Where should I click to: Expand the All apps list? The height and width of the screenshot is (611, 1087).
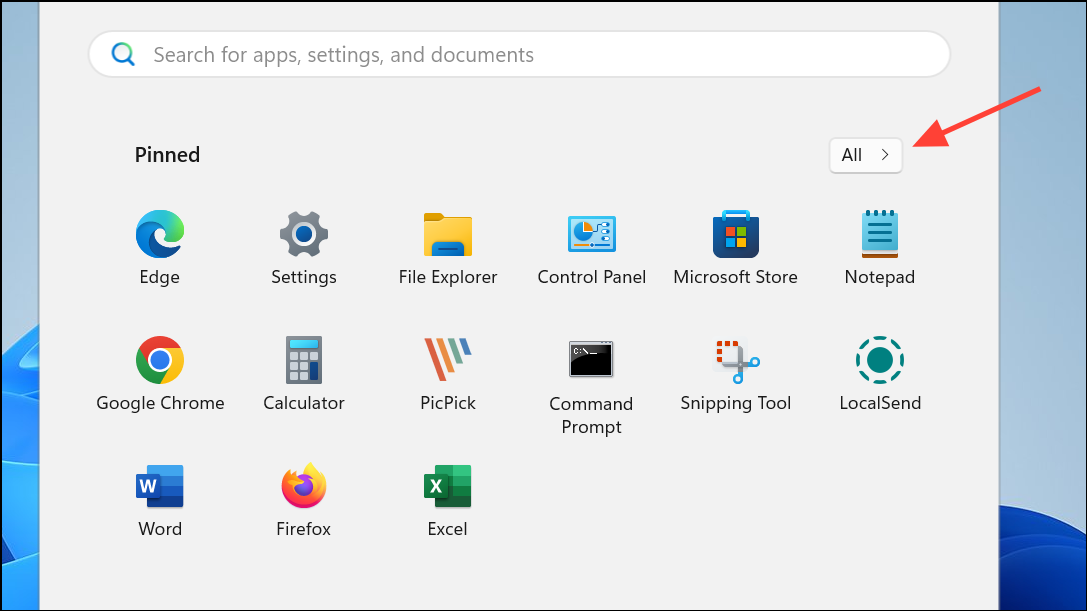click(864, 155)
